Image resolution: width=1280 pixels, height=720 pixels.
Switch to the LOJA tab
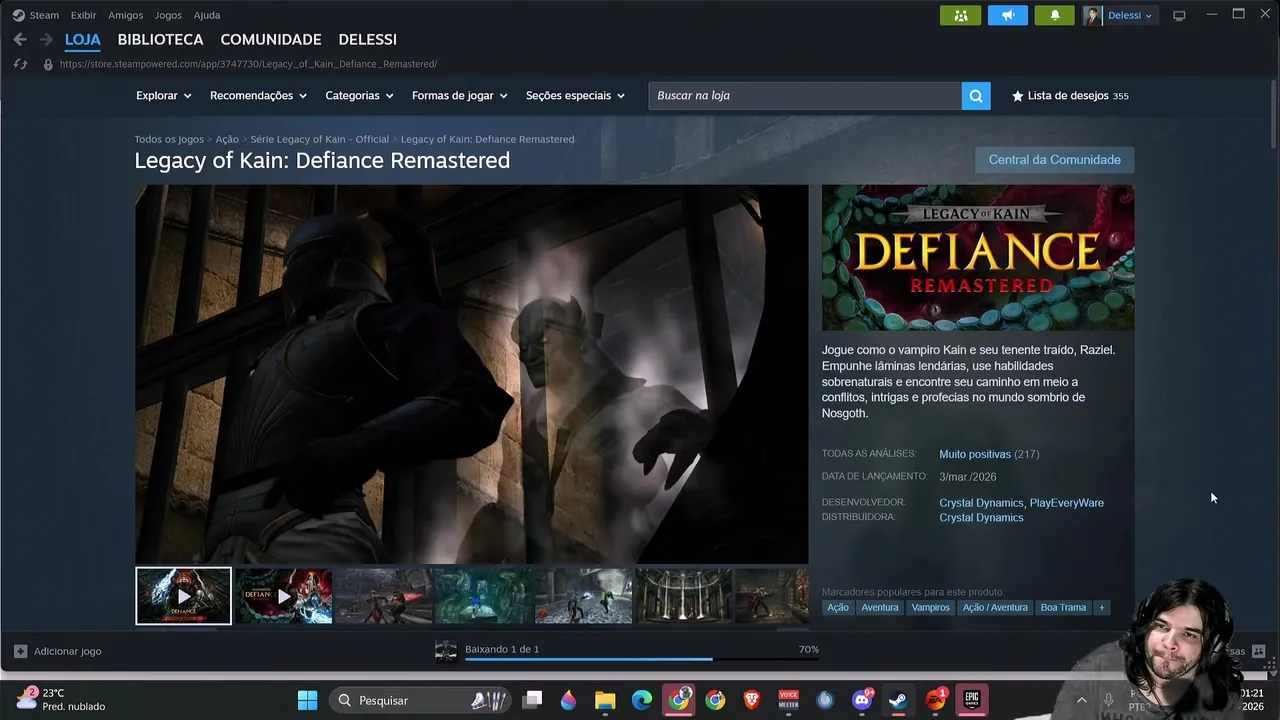(x=83, y=40)
